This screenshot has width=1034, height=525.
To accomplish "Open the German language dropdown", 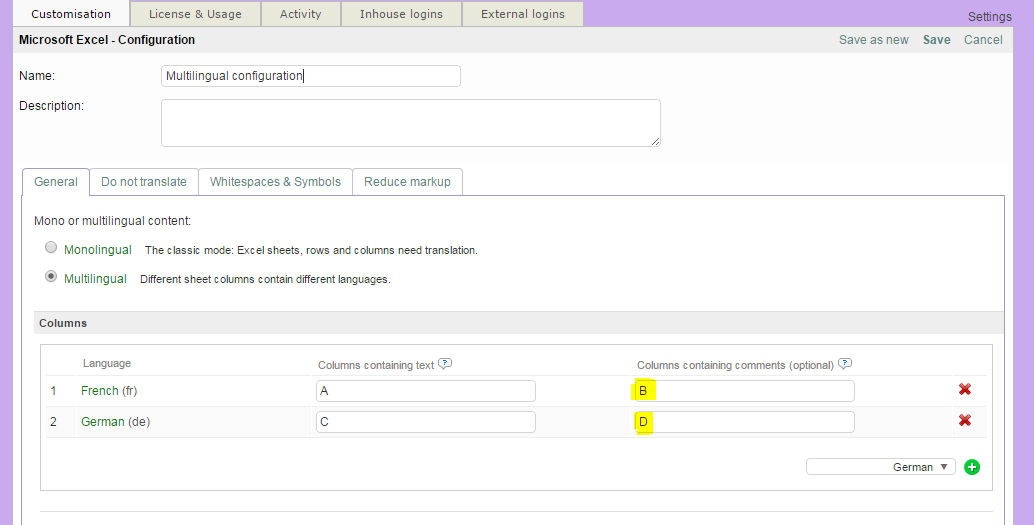I will [880, 467].
